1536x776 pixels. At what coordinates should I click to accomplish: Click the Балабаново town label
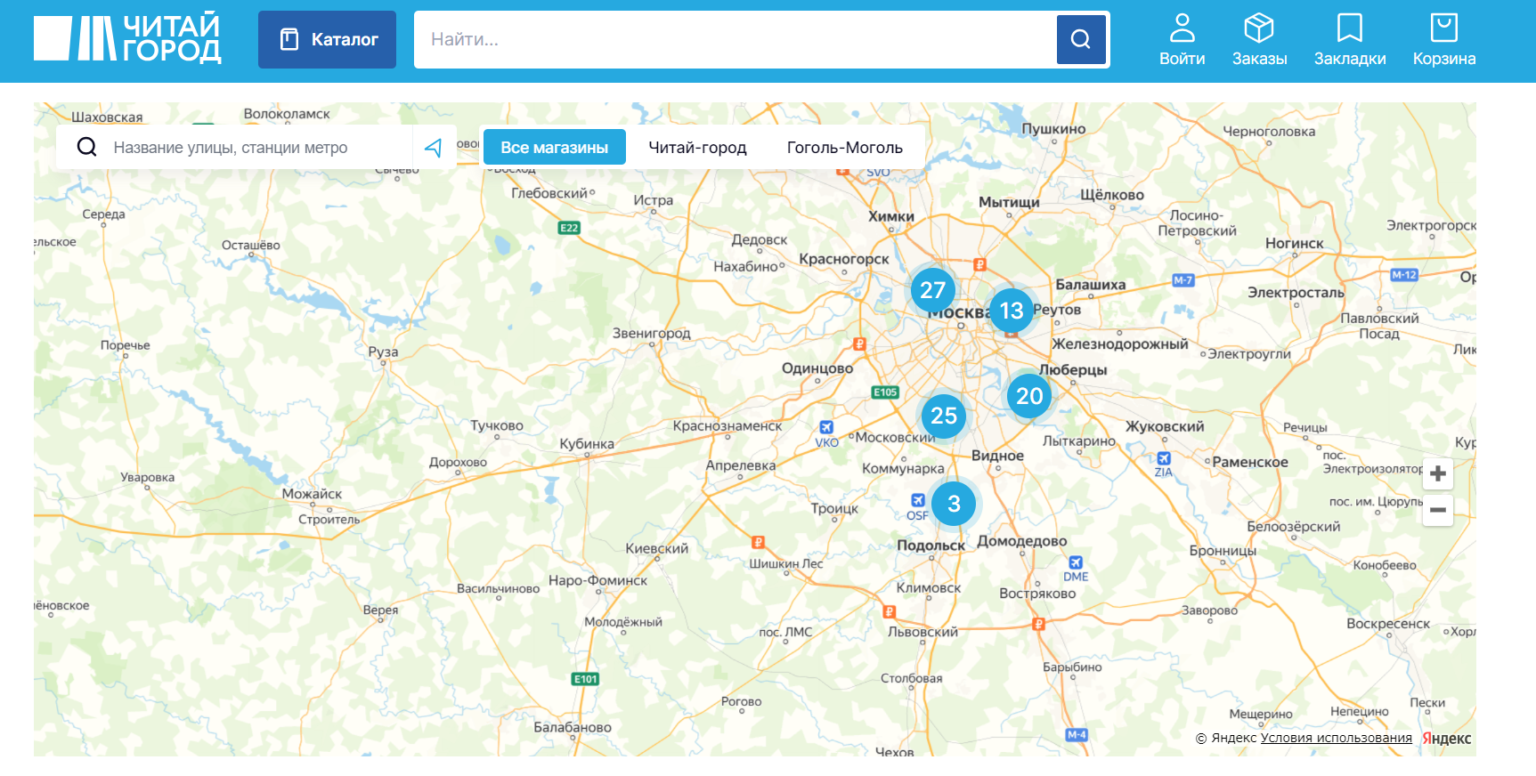tap(572, 727)
